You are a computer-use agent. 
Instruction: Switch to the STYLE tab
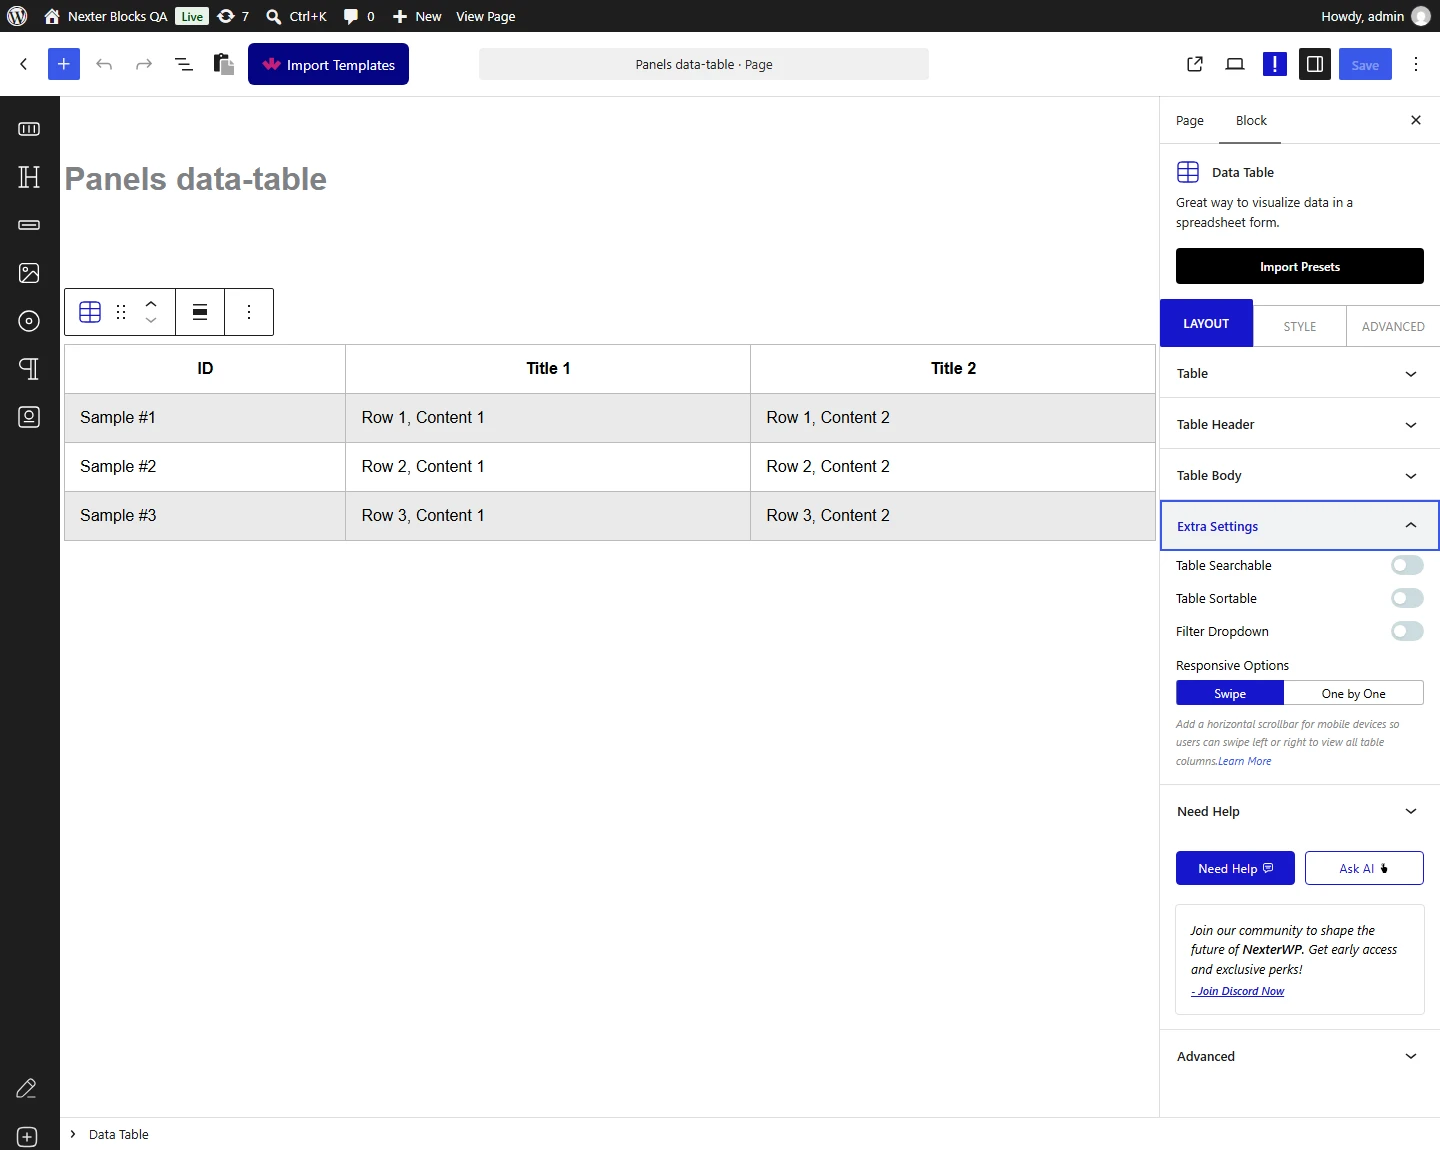[1300, 326]
